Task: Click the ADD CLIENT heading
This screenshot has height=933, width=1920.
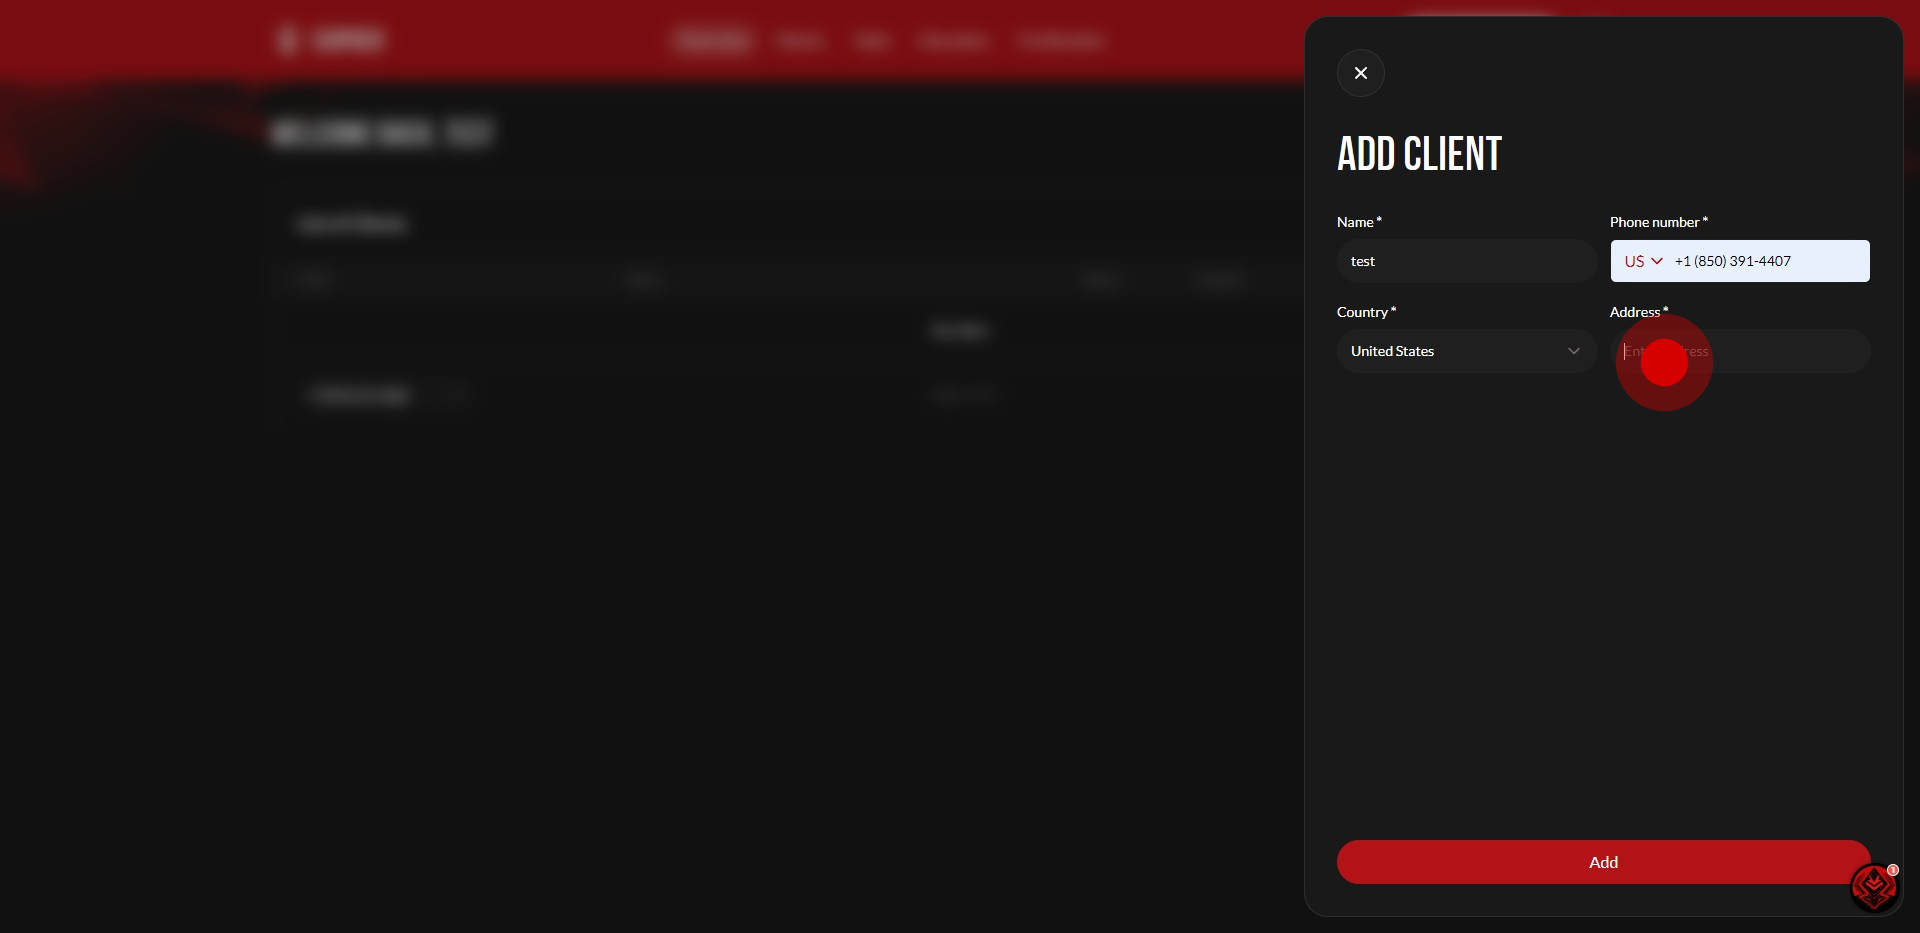Action: [1419, 154]
